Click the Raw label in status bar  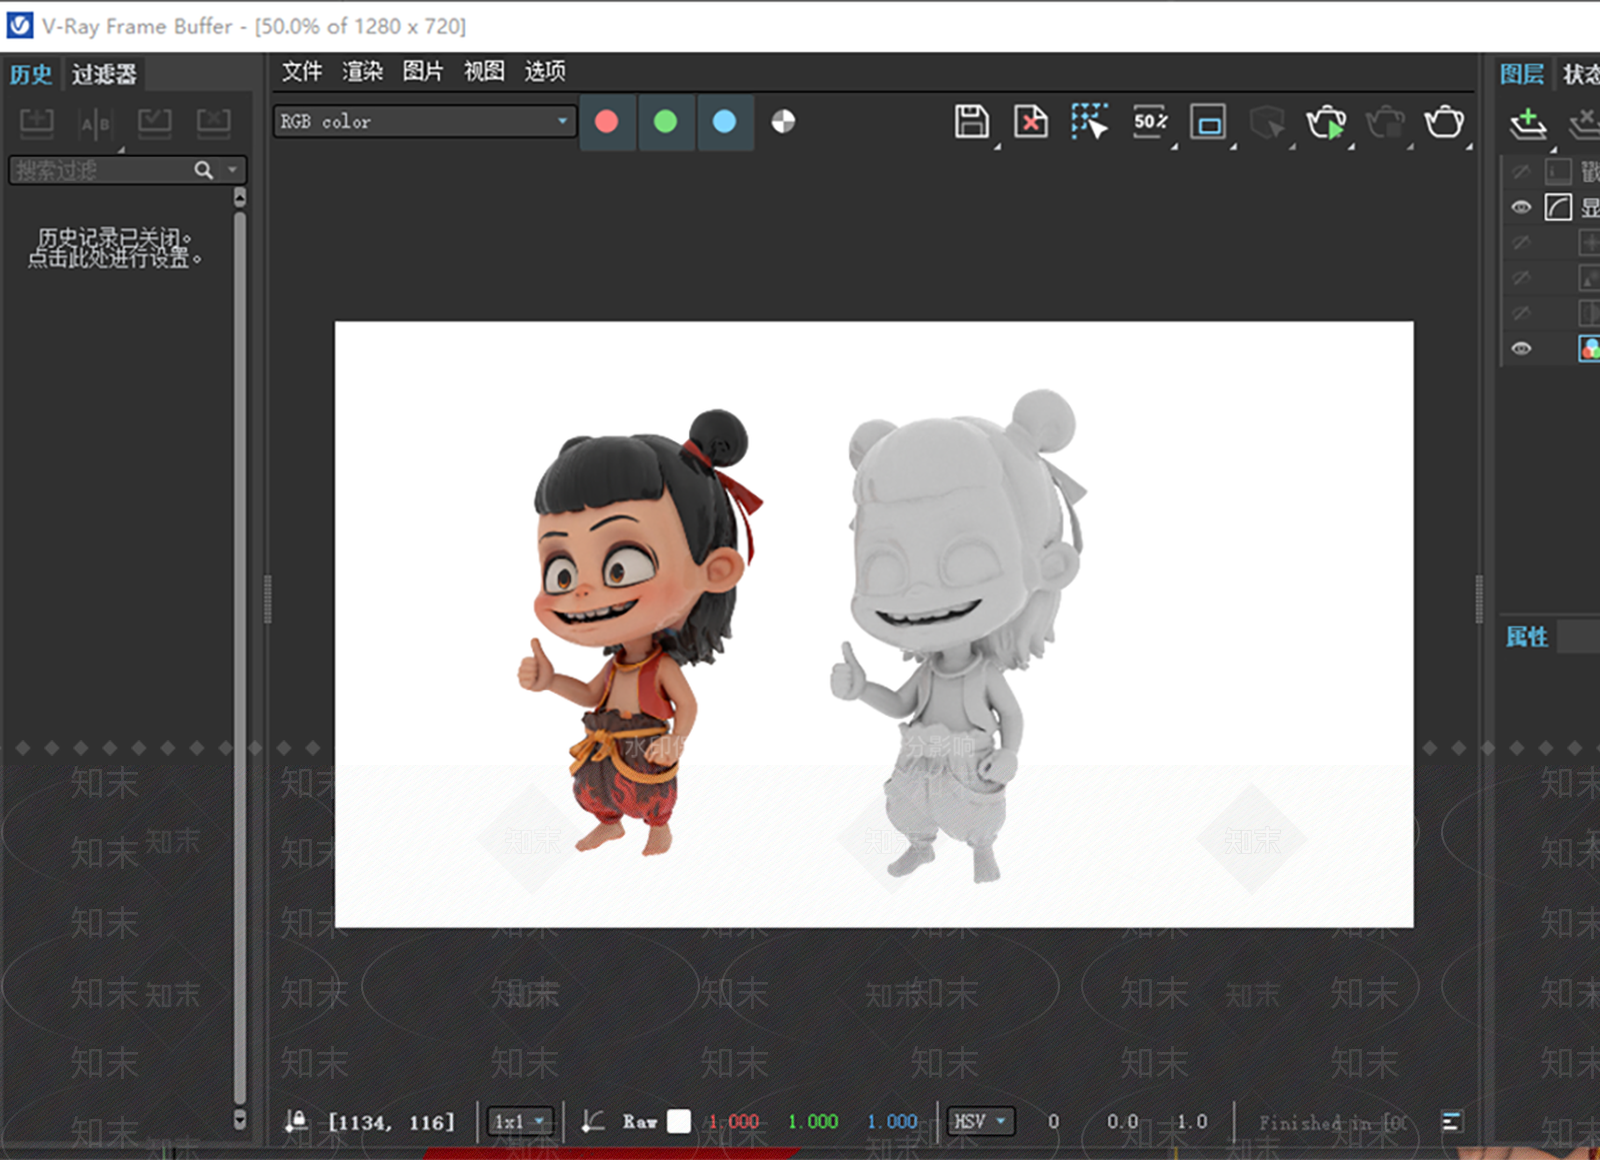tap(640, 1121)
